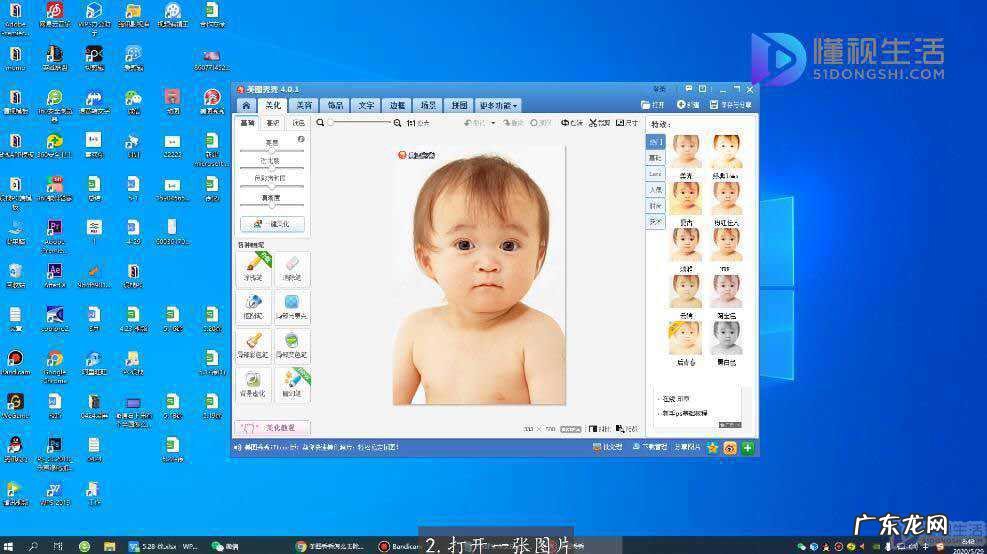
Task: Open the 文字 tab
Action: [366, 105]
